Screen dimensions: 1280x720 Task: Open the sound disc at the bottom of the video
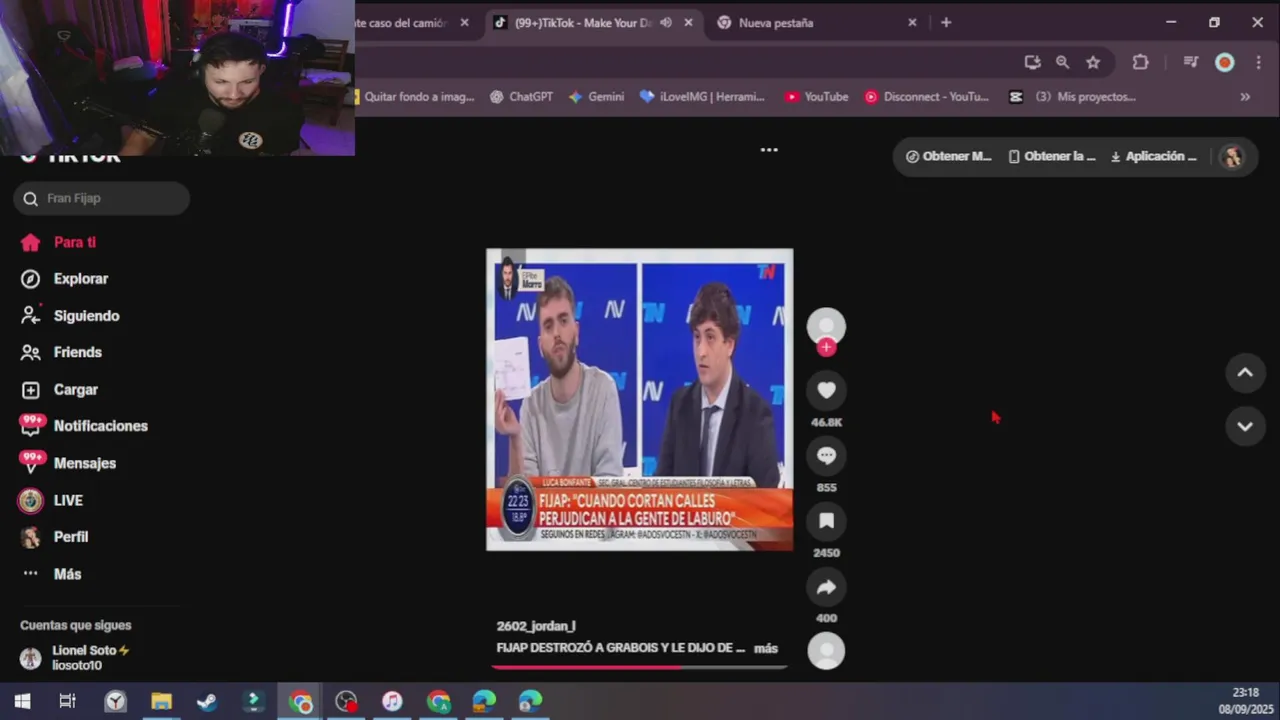[826, 651]
